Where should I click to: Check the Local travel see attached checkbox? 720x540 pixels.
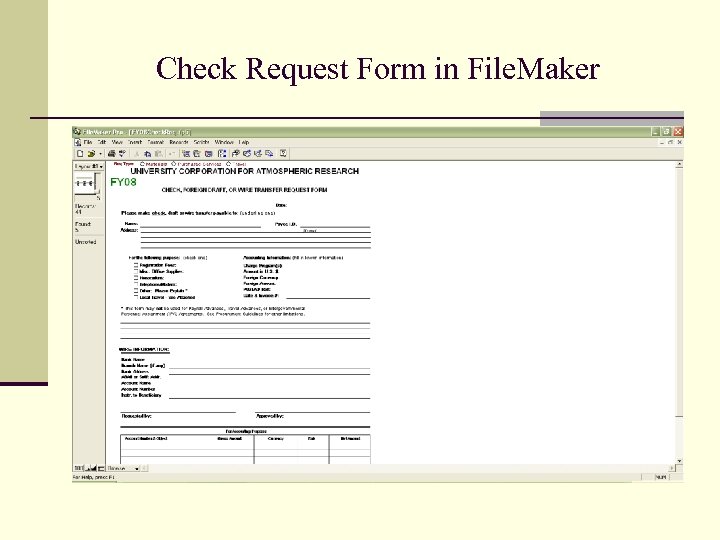click(x=136, y=297)
